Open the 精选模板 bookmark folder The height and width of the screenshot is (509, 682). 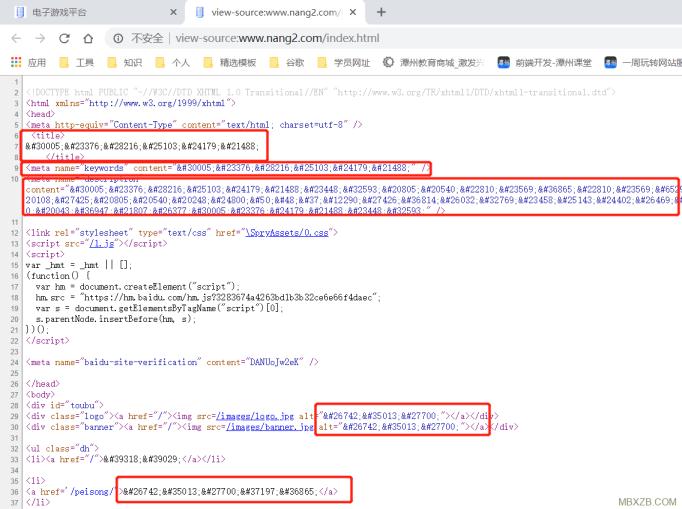230,63
